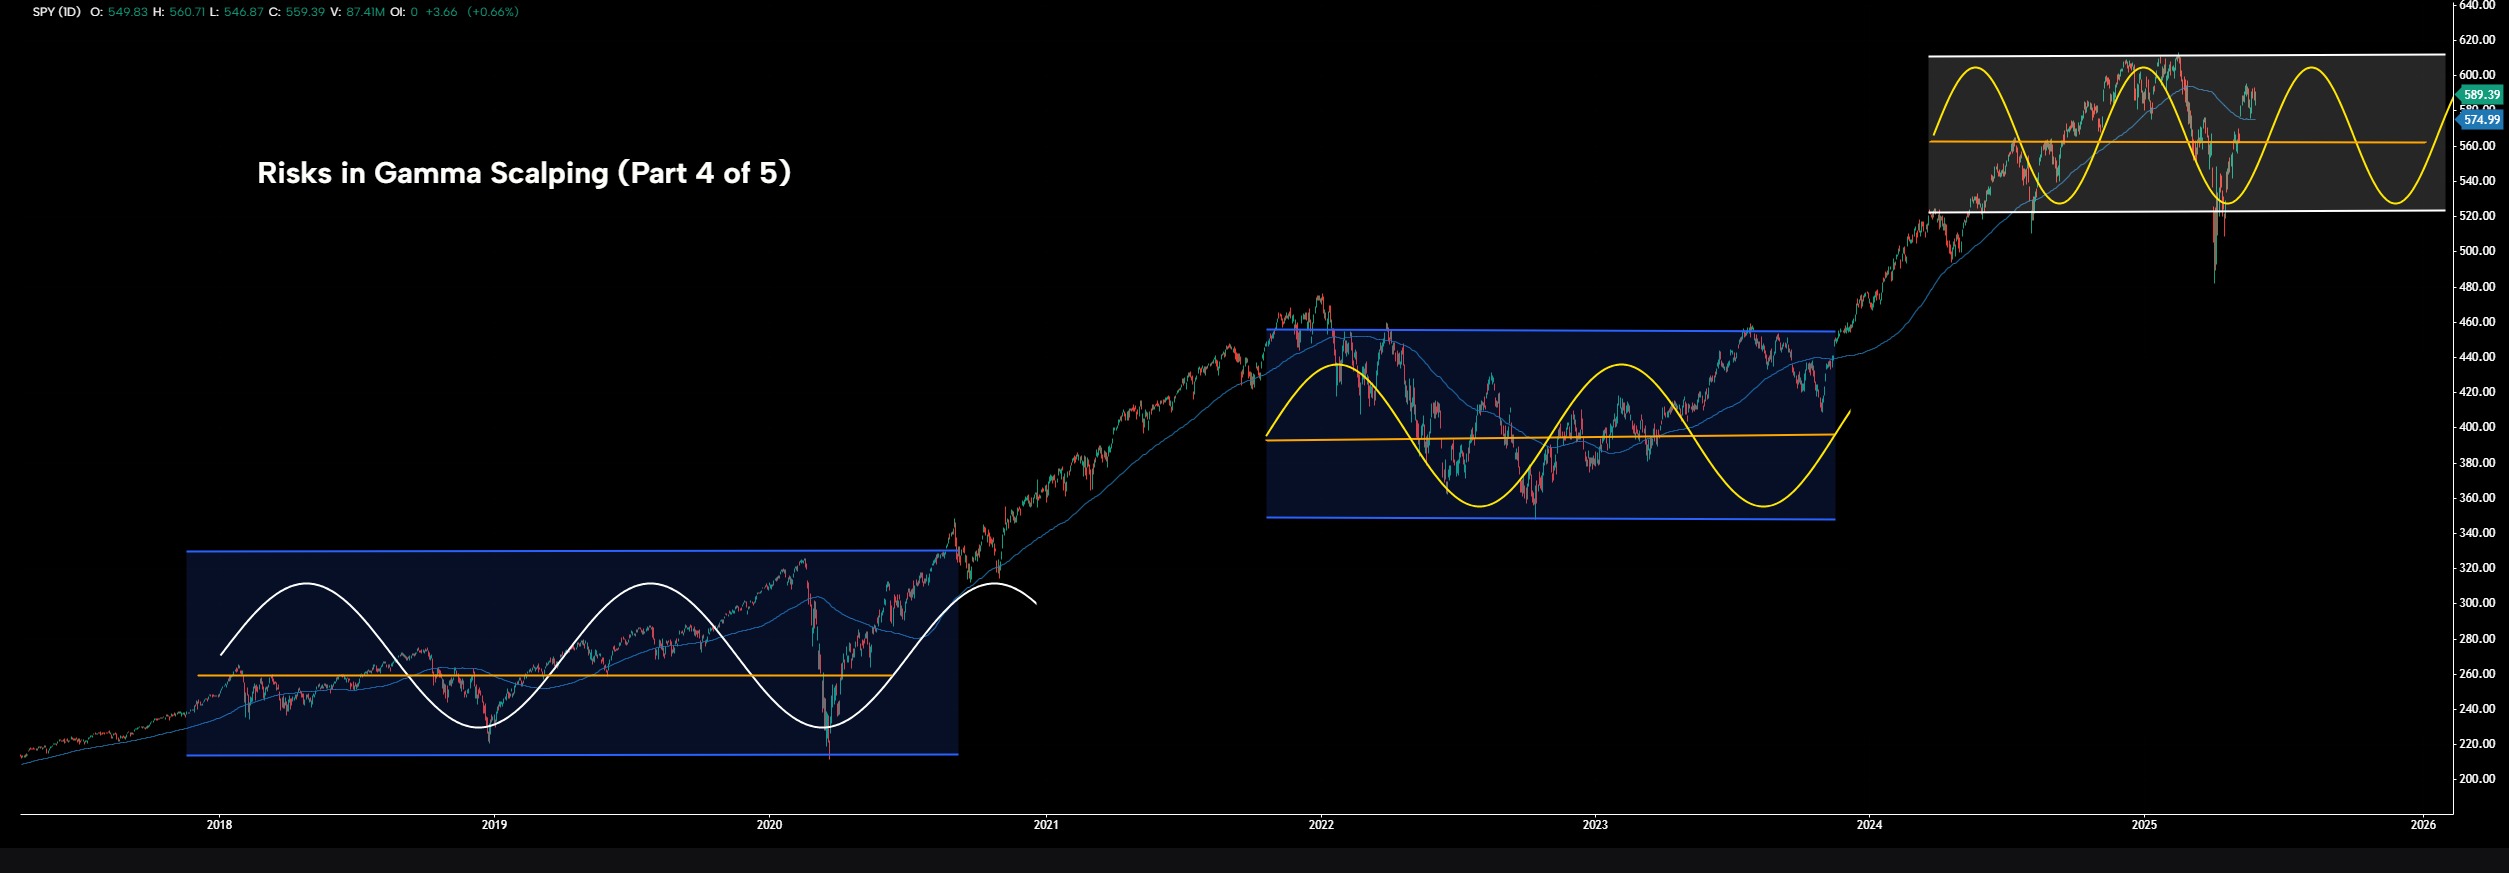
Task: Click the 400.00 price axis label
Action: coord(2477,427)
